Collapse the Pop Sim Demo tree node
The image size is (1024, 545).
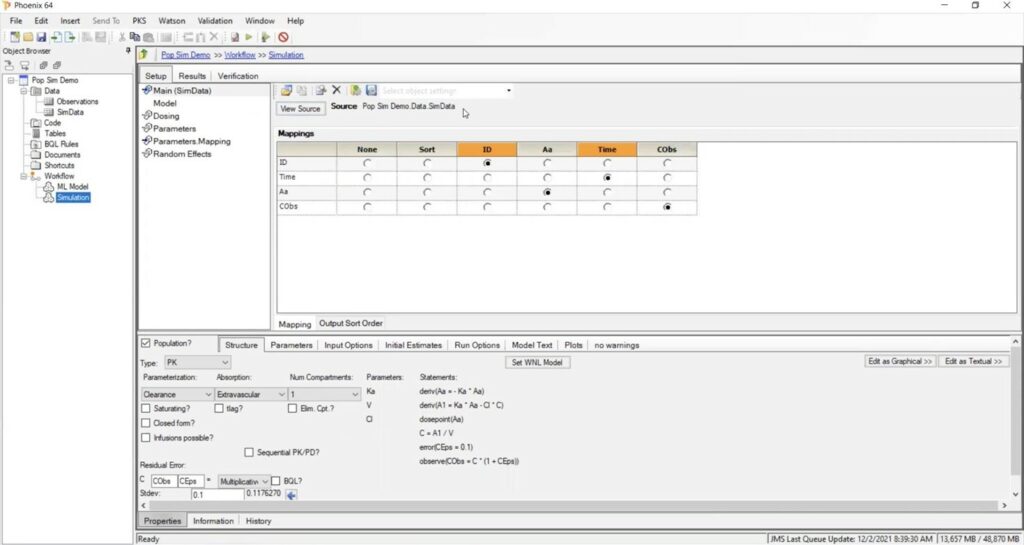pos(11,80)
